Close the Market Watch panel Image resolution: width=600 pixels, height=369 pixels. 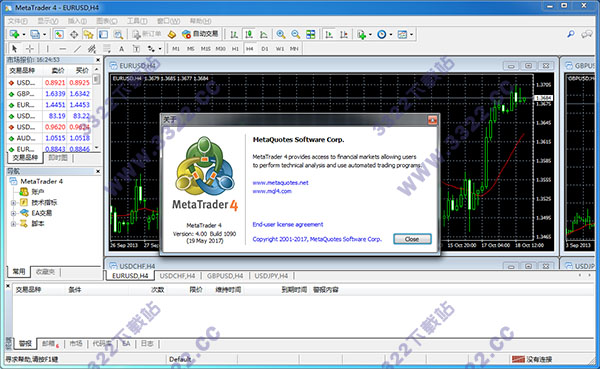coord(98,60)
